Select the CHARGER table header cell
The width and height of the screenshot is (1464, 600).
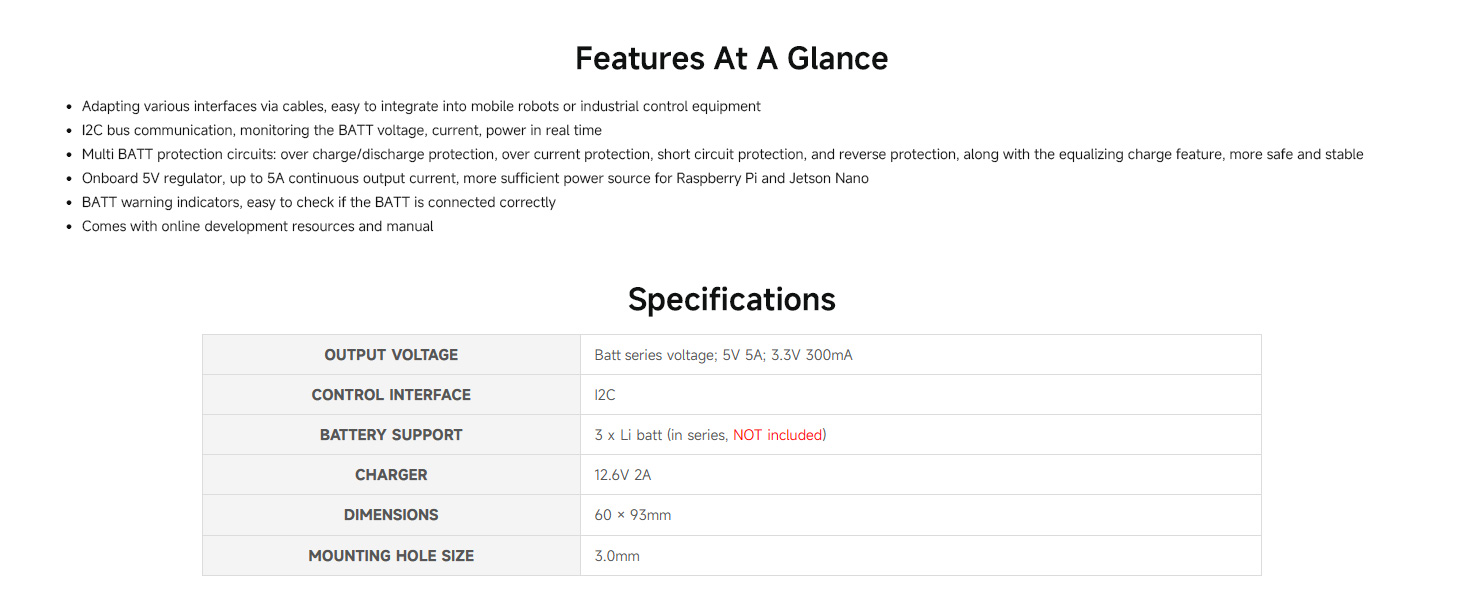click(x=391, y=475)
